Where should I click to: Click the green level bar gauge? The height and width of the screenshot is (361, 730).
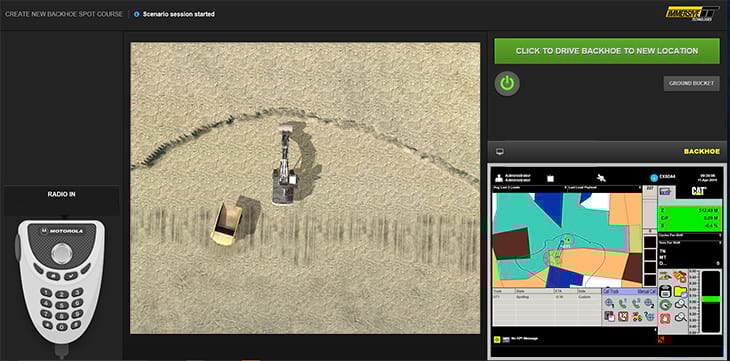[x=711, y=299]
